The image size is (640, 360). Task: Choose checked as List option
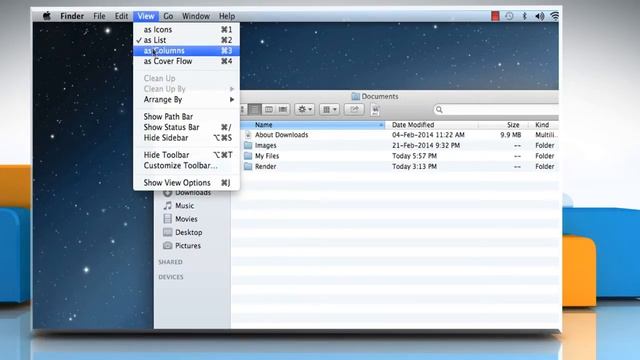coord(187,40)
